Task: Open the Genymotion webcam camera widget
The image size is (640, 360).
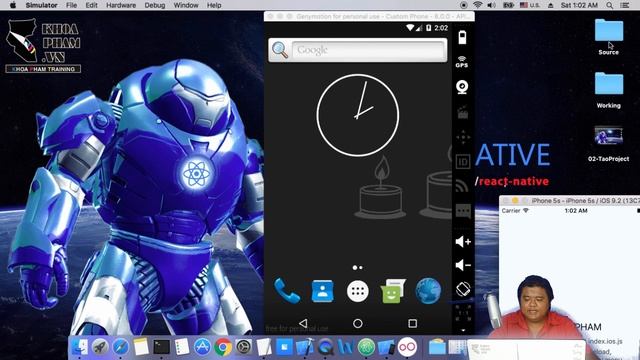Action: pos(462,87)
